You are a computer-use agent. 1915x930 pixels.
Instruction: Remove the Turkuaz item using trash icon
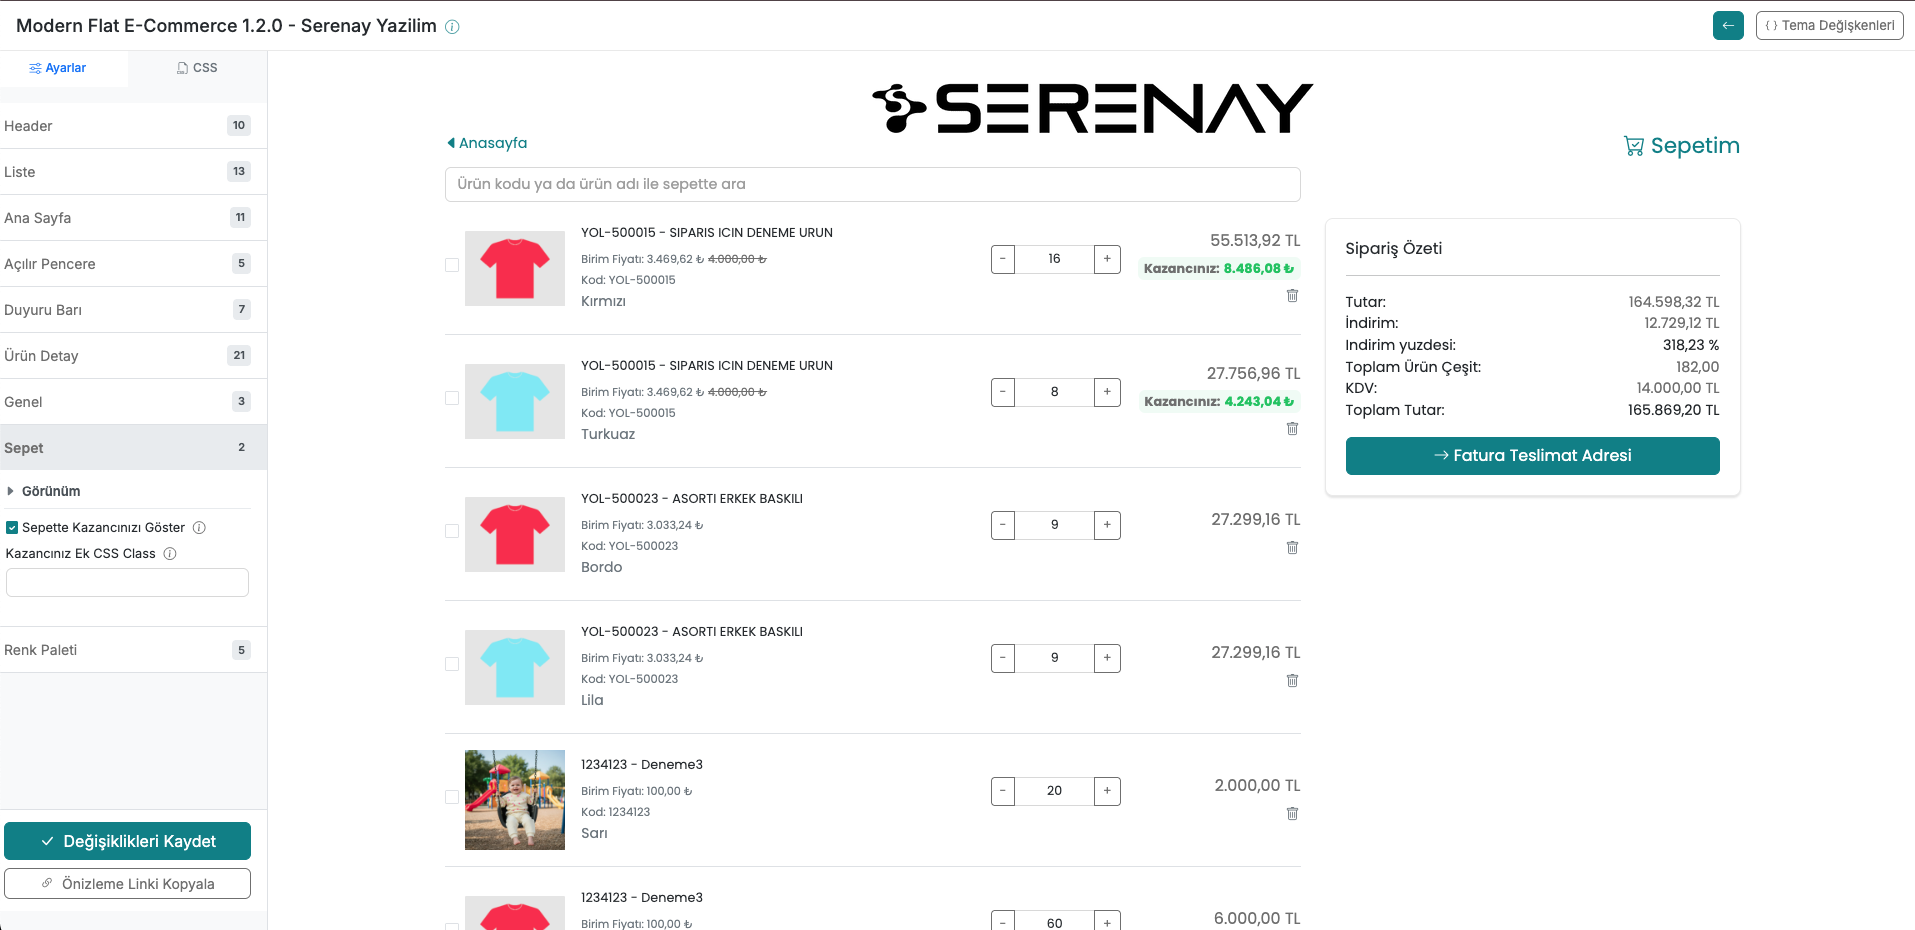coord(1292,429)
